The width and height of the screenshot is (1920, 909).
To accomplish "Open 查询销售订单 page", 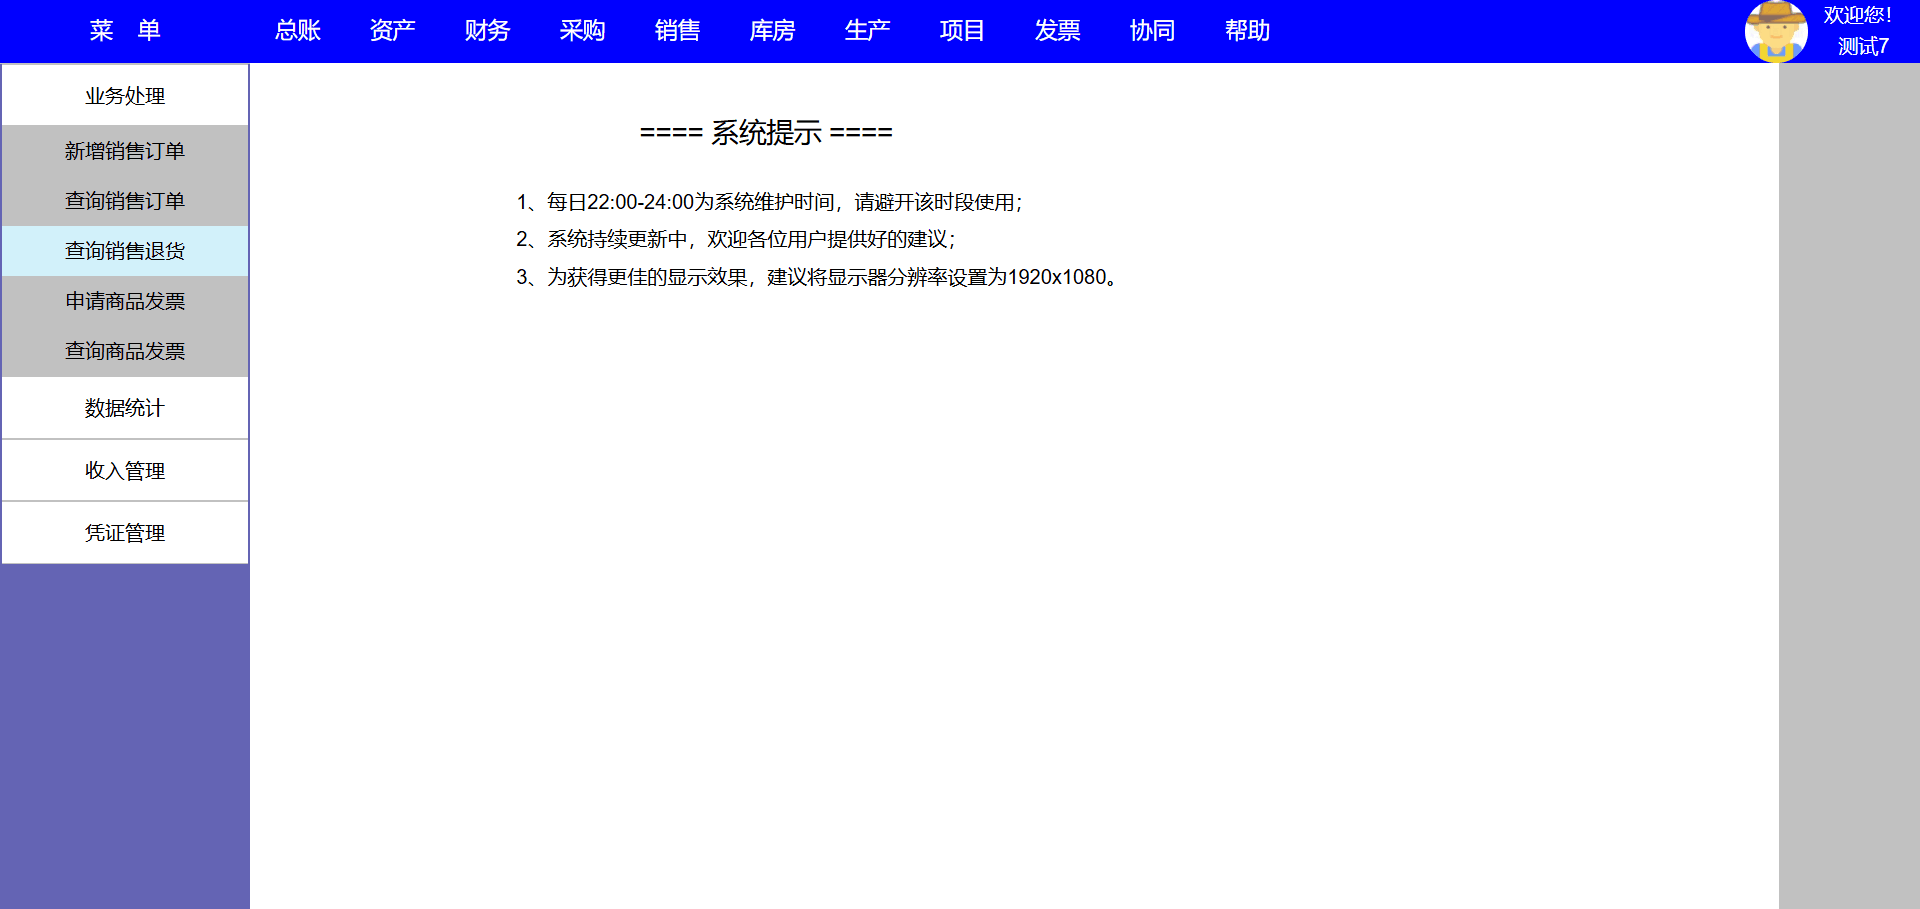I will pyautogui.click(x=125, y=201).
